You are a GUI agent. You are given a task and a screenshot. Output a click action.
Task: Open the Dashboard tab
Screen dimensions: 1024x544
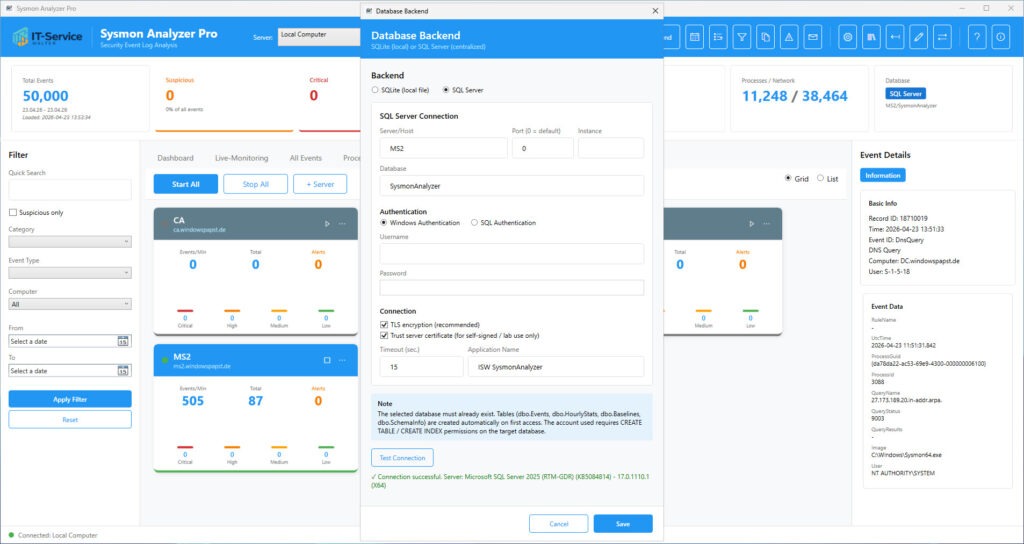coord(175,158)
